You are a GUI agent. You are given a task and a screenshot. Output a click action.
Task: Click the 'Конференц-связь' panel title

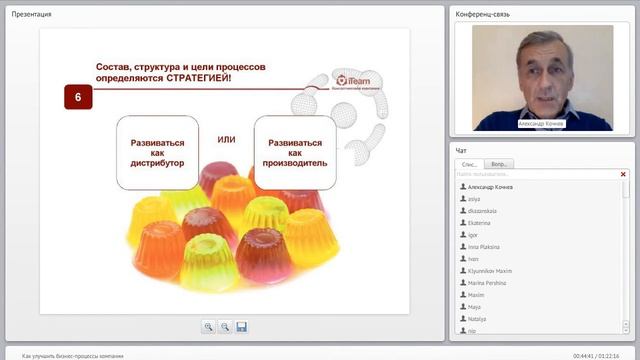[x=482, y=14]
